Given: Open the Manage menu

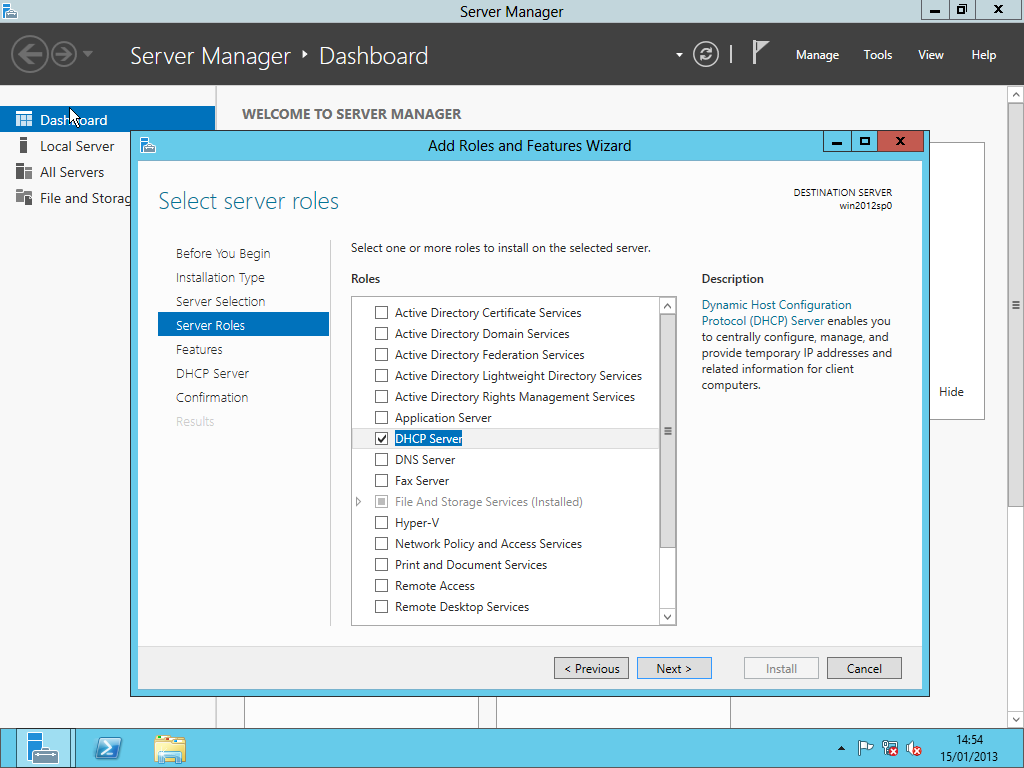Looking at the screenshot, I should pos(817,55).
